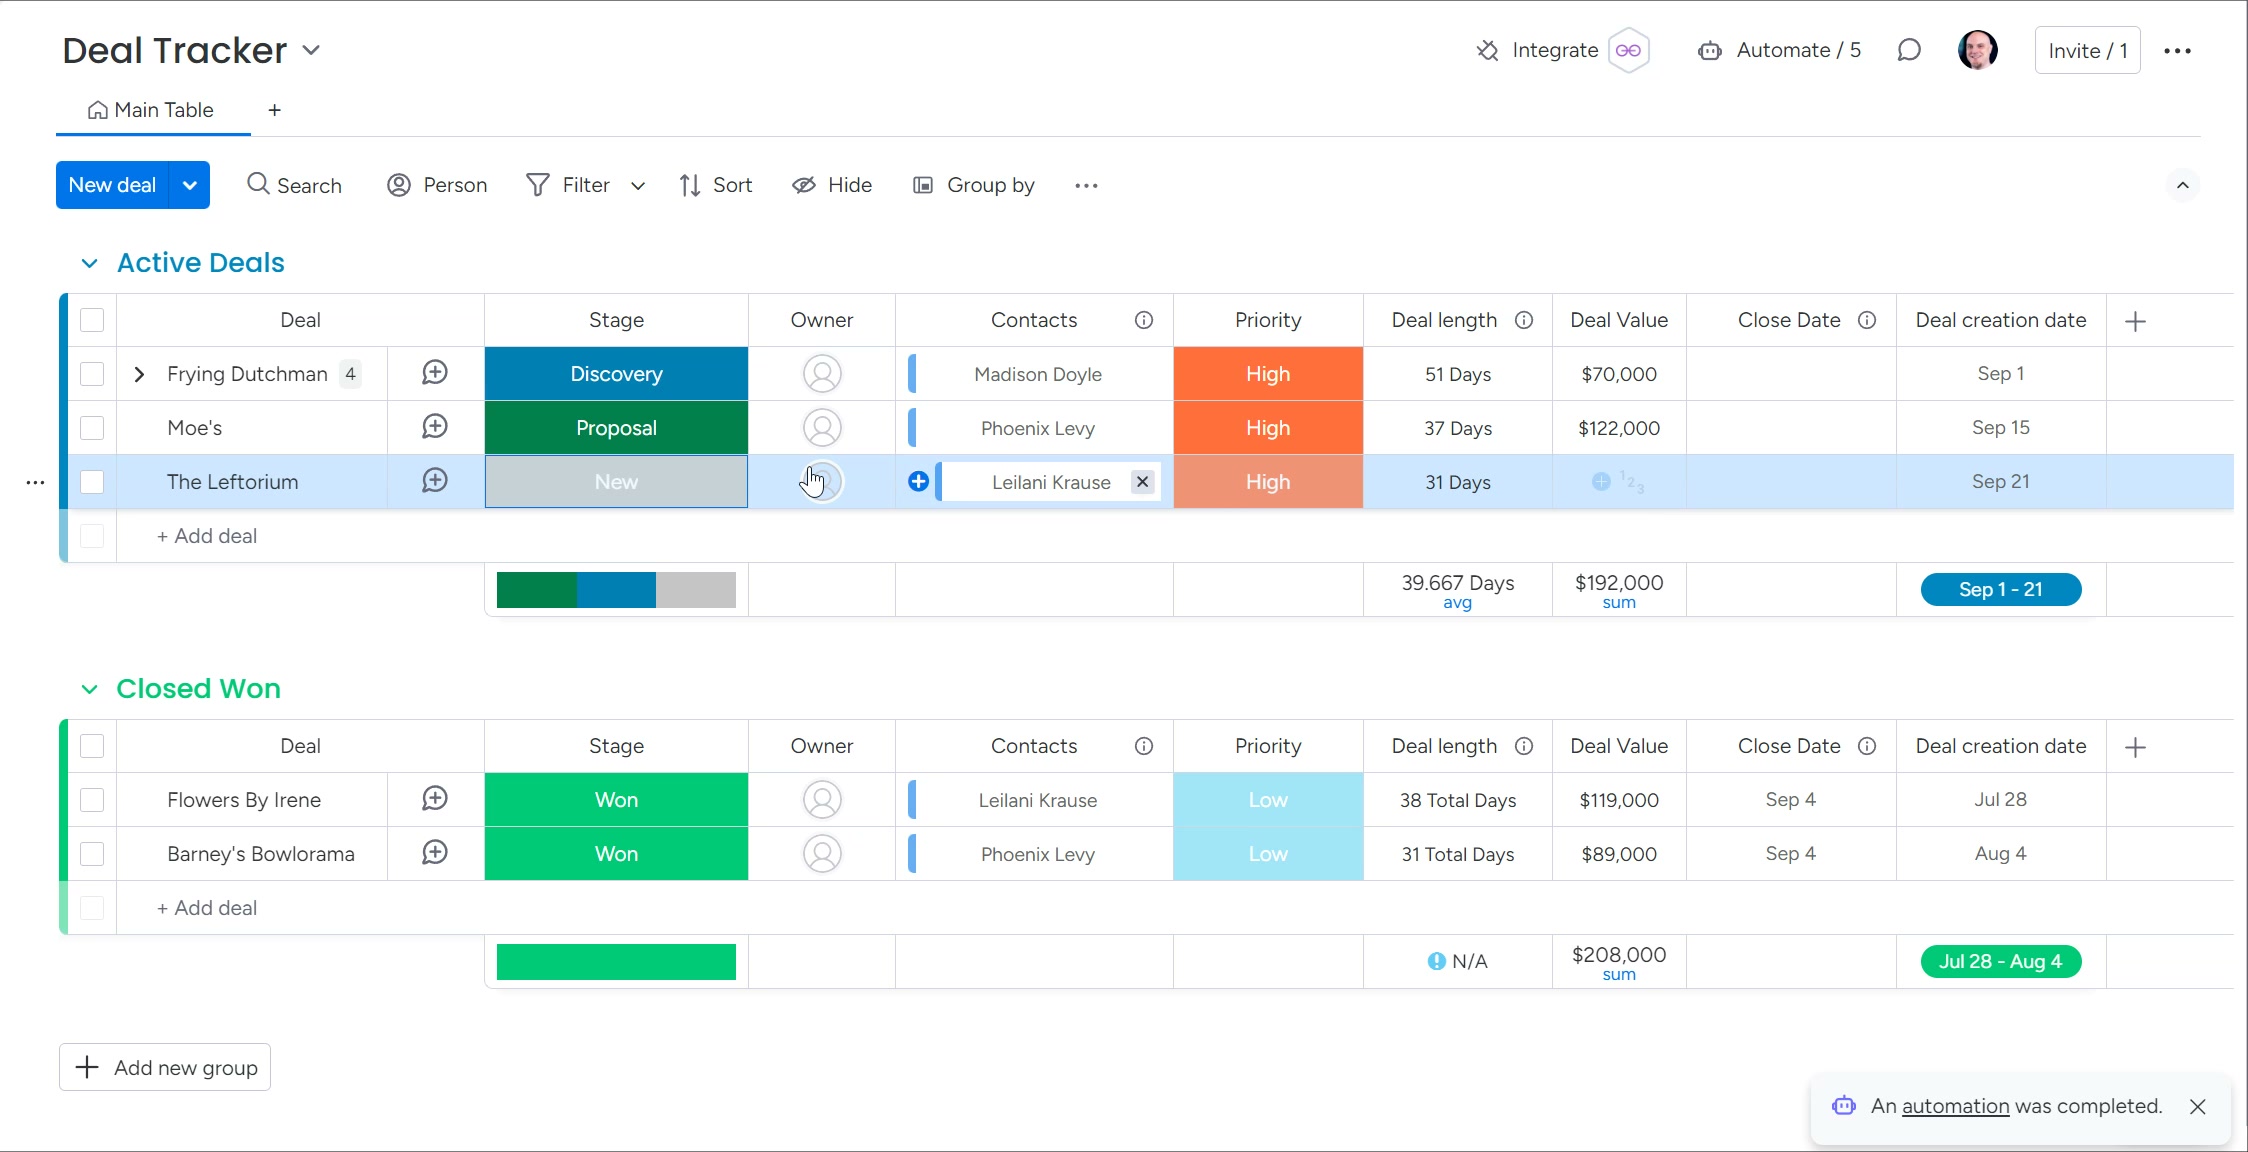Click Add deal under Closed Won
This screenshot has height=1152, width=2248.
(206, 908)
